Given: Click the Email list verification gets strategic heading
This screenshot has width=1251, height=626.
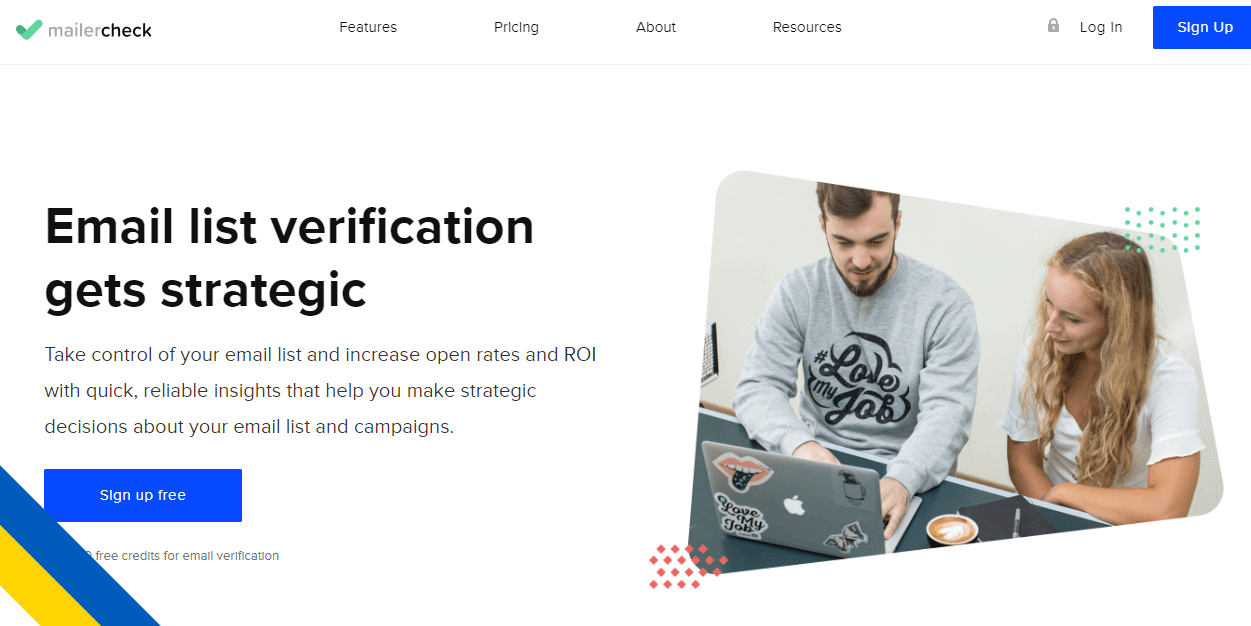Looking at the screenshot, I should click(290, 258).
